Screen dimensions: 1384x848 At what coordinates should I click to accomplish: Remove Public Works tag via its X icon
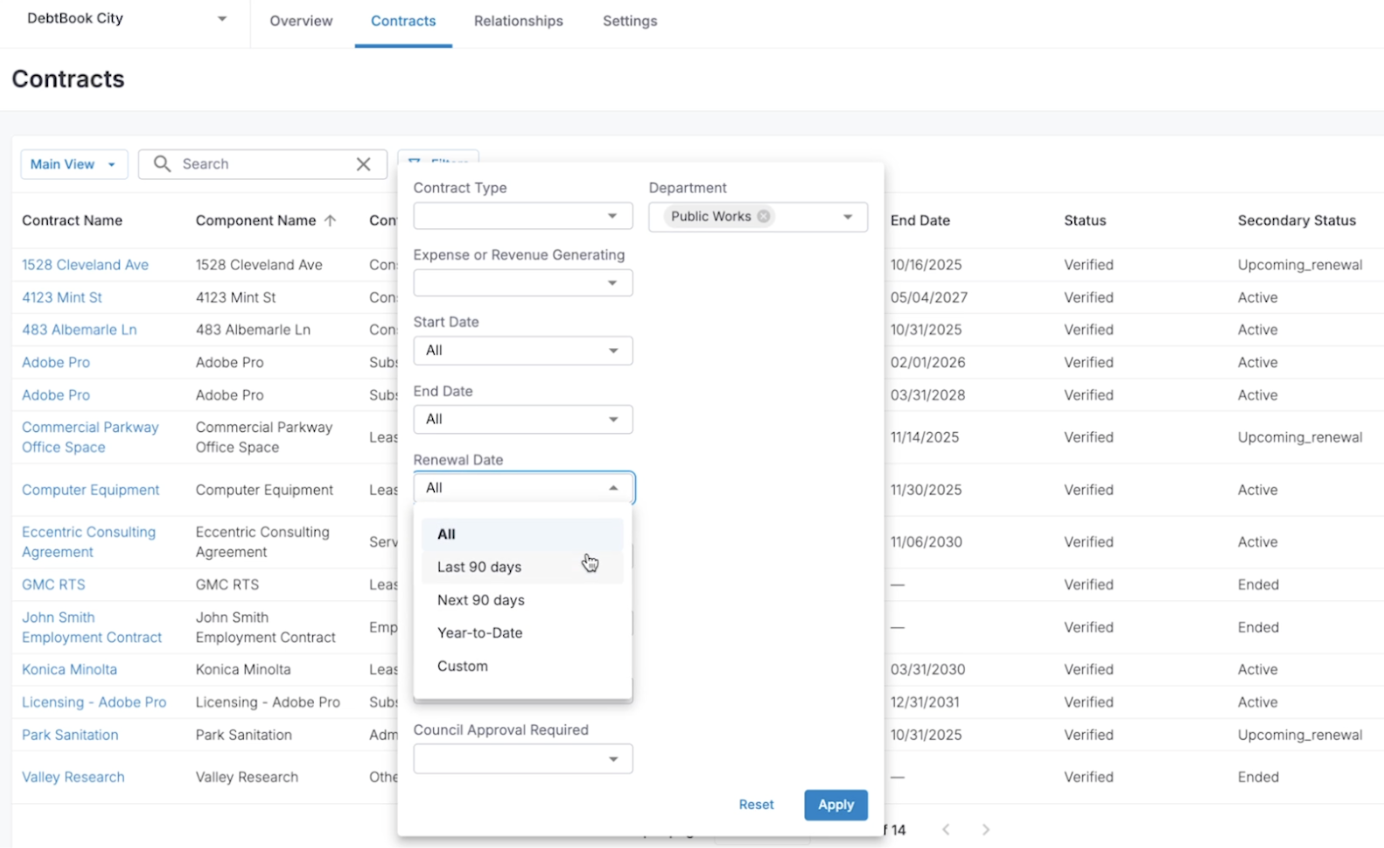tap(763, 215)
